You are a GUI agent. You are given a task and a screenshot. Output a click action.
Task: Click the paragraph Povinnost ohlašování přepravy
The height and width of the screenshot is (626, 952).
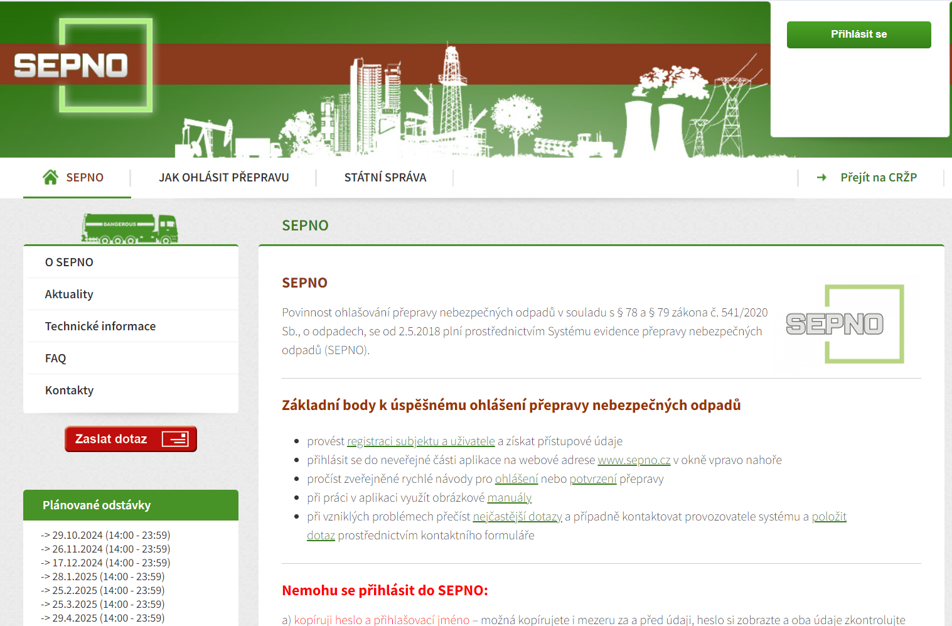click(525, 331)
